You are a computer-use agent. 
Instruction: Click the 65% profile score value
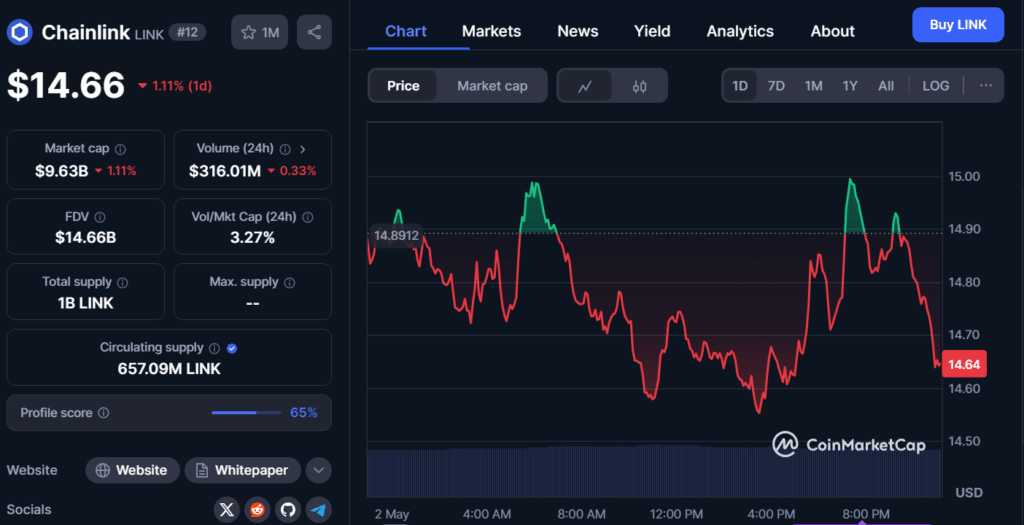[304, 413]
